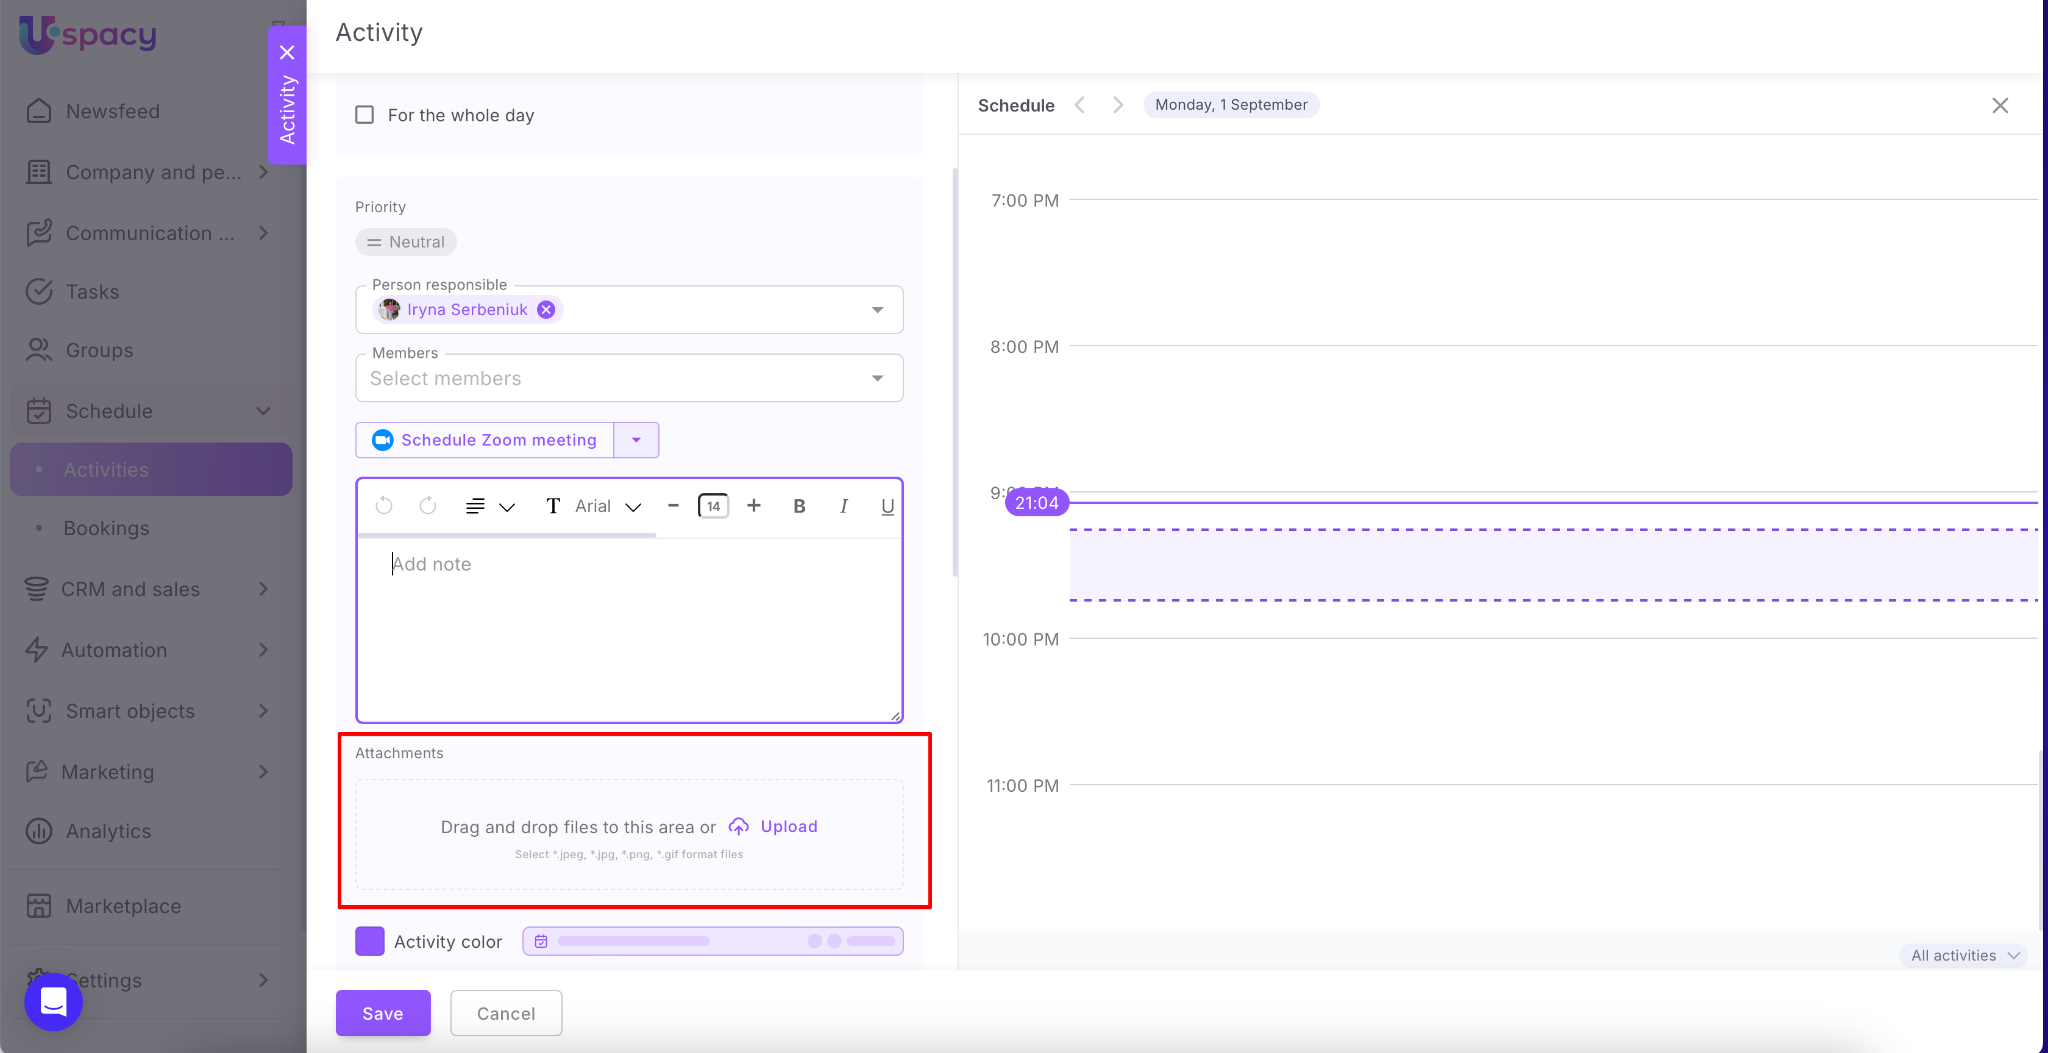Open the chat support bubble icon

(53, 1001)
